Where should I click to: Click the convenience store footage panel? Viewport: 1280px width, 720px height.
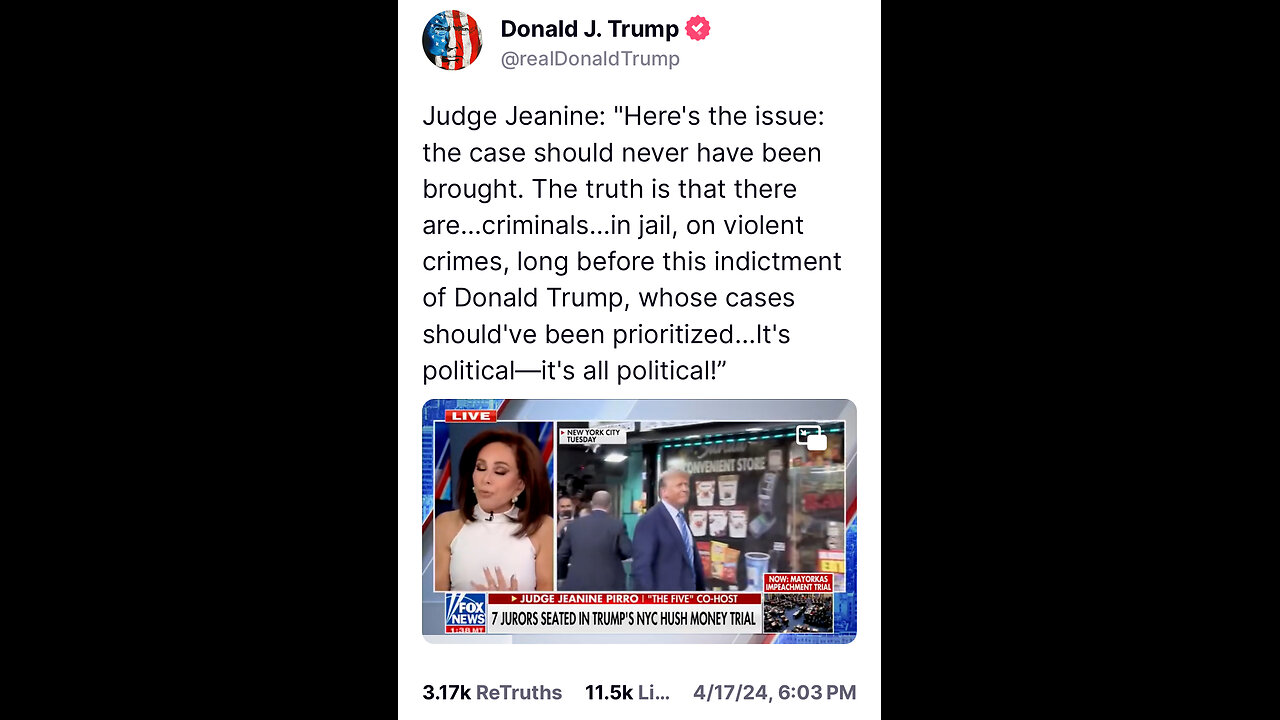click(700, 506)
